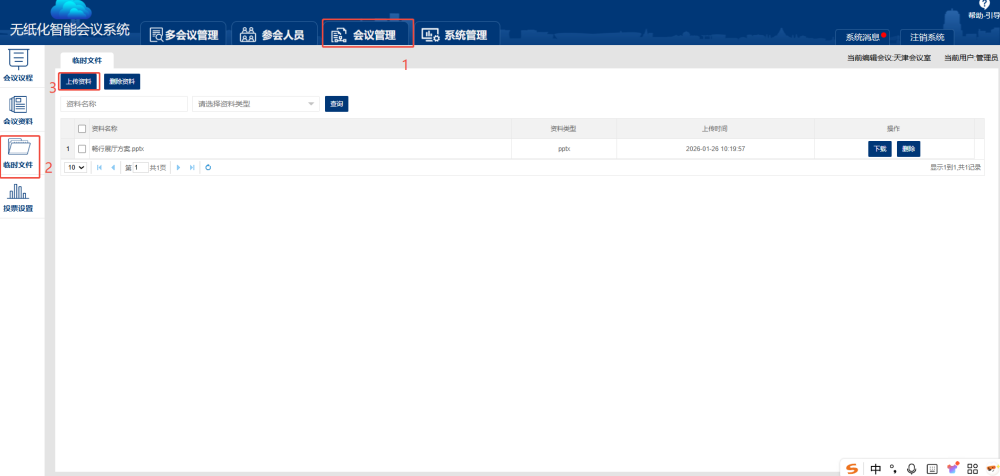Click the 查询 search button
1000x476 pixels.
pos(337,104)
